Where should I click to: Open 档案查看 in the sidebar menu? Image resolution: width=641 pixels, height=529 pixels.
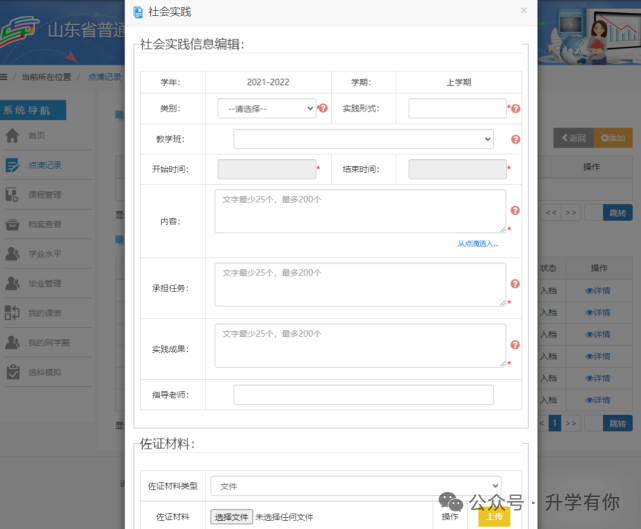tap(45, 224)
